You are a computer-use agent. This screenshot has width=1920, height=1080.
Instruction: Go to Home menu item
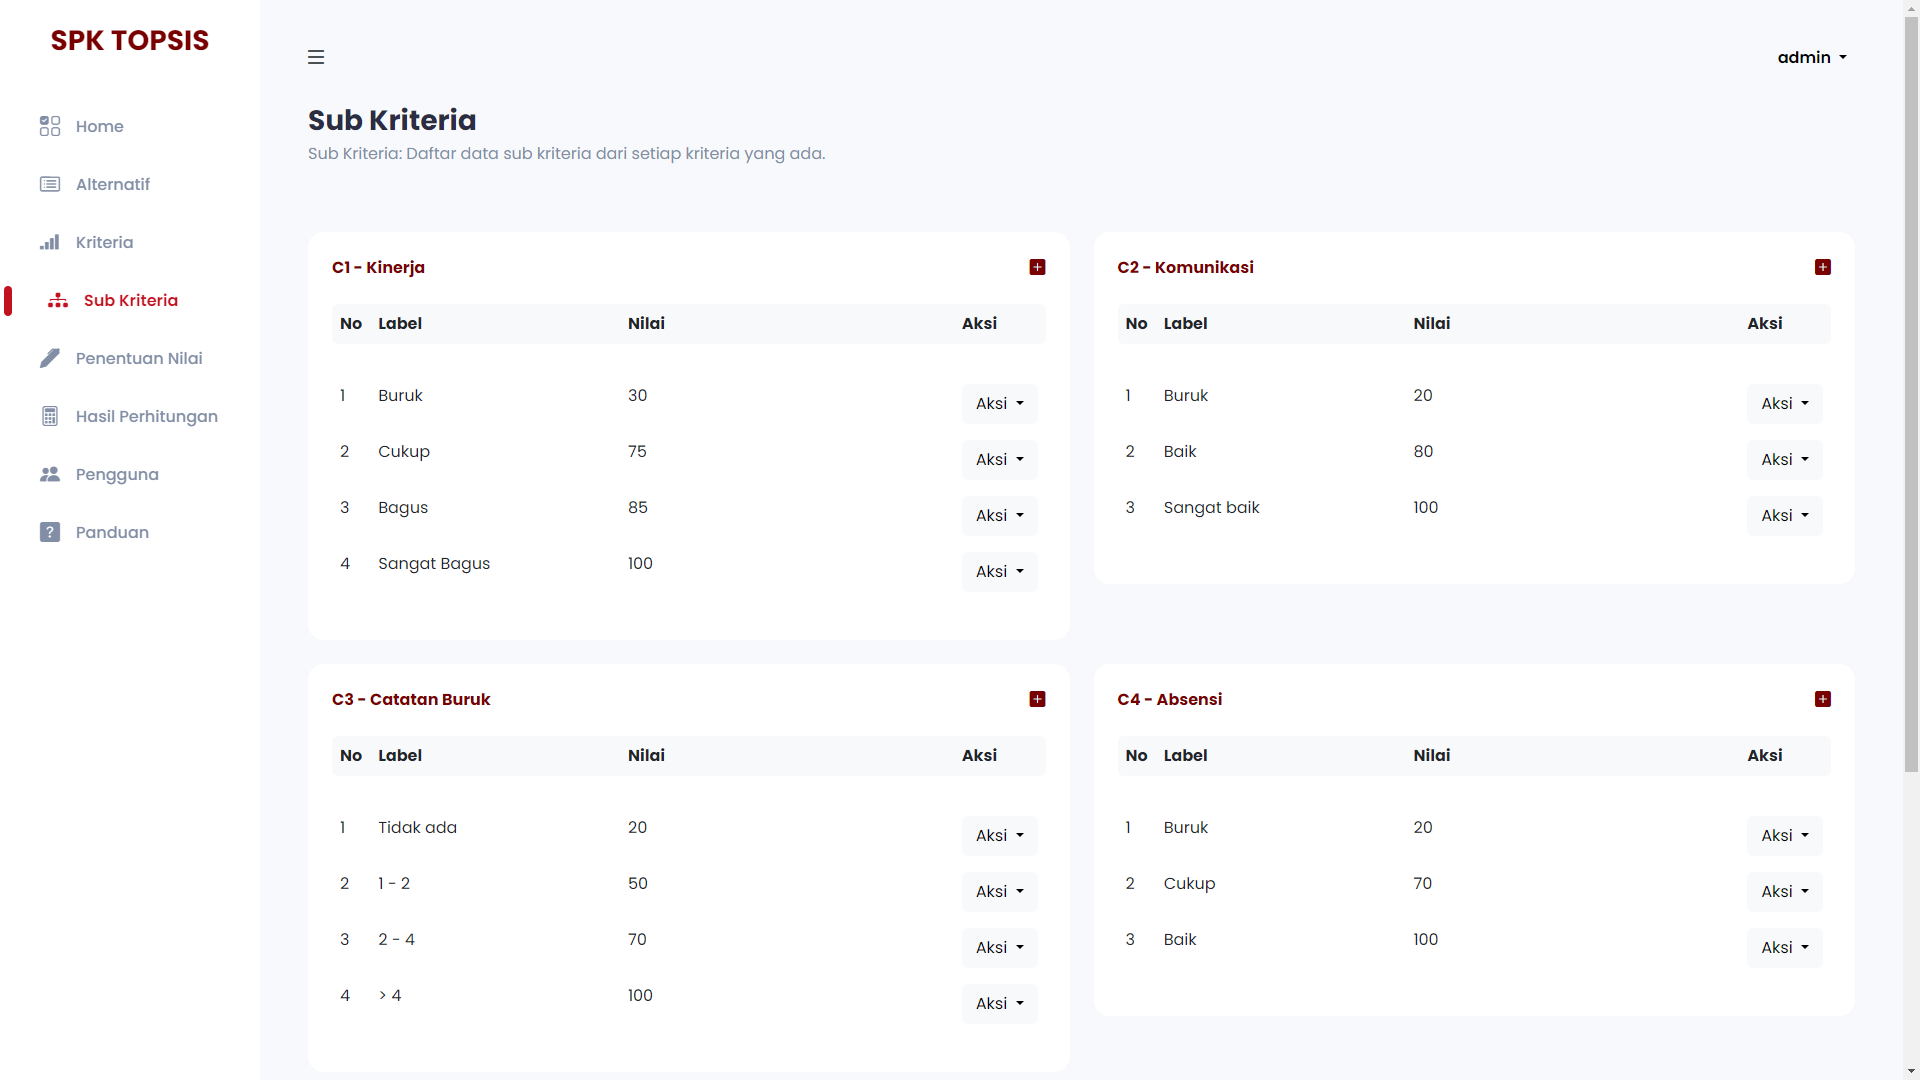(100, 126)
